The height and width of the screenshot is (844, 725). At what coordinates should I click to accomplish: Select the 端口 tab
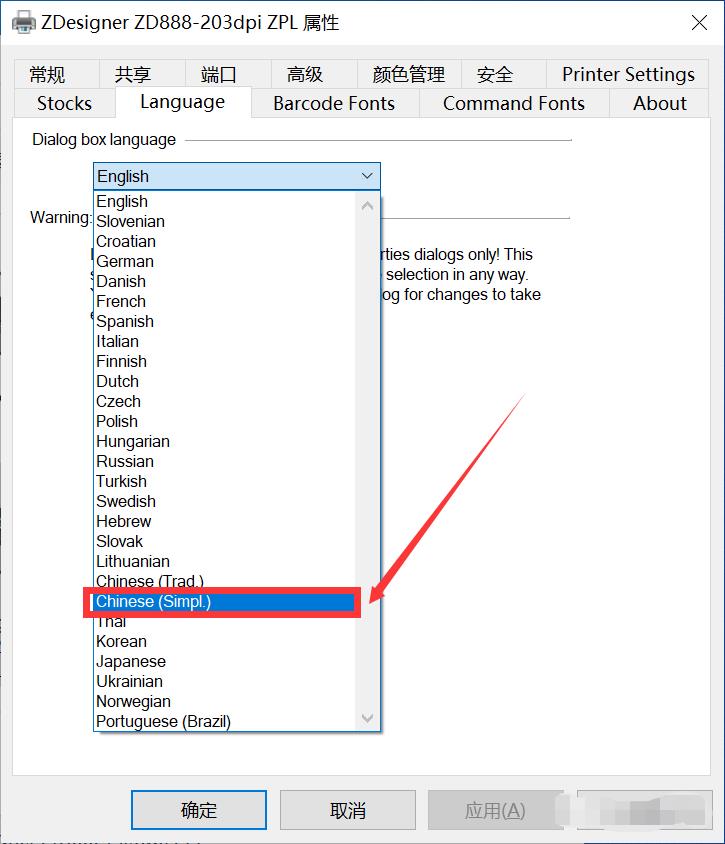(219, 75)
